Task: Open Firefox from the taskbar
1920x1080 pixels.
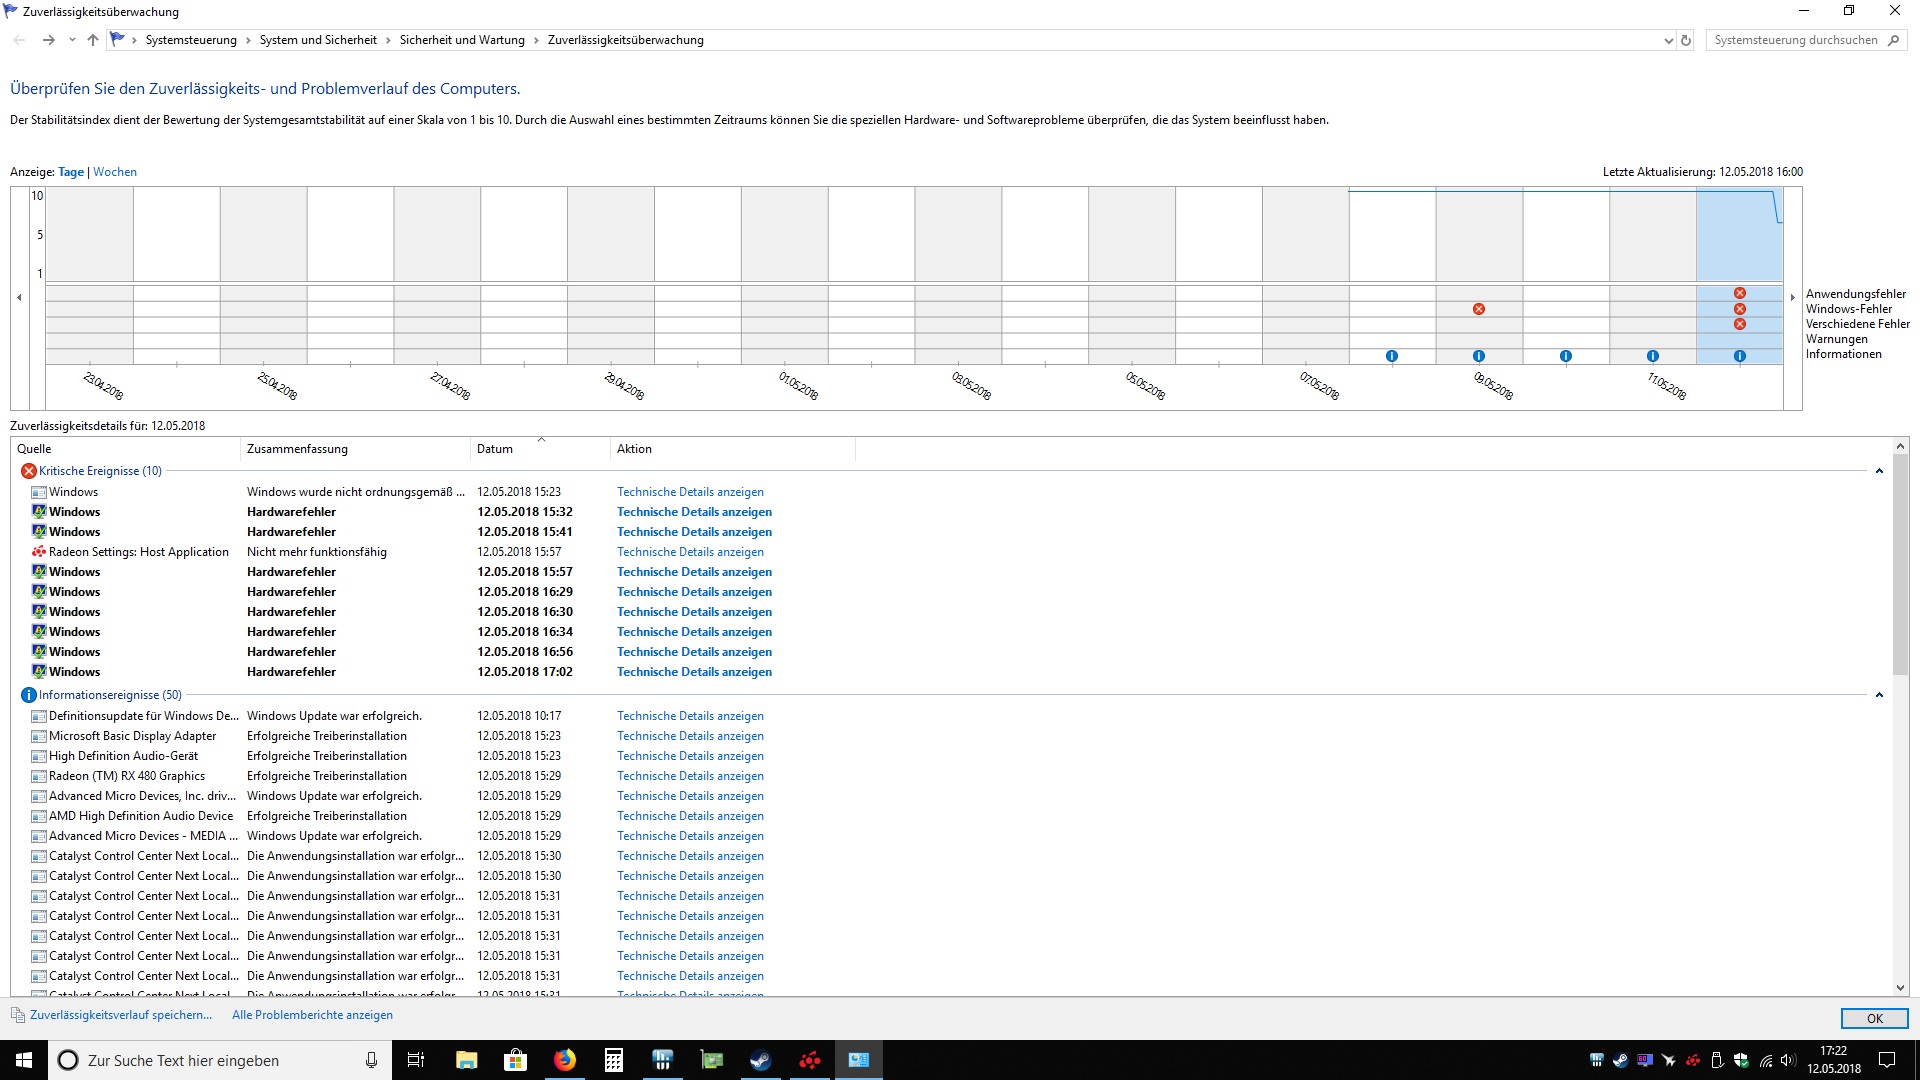Action: [565, 1060]
